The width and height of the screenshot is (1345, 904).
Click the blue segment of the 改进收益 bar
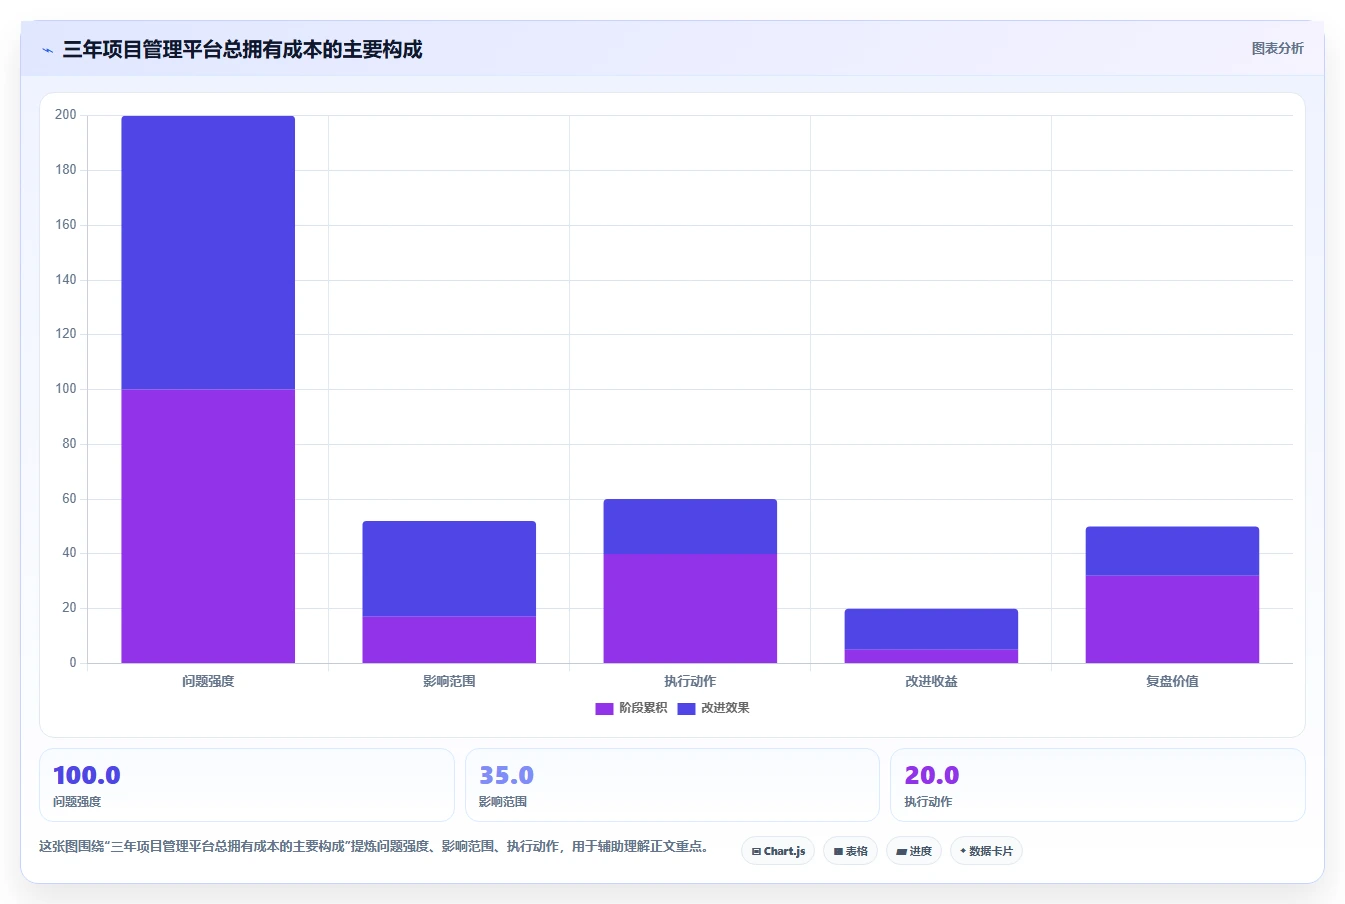click(x=931, y=629)
